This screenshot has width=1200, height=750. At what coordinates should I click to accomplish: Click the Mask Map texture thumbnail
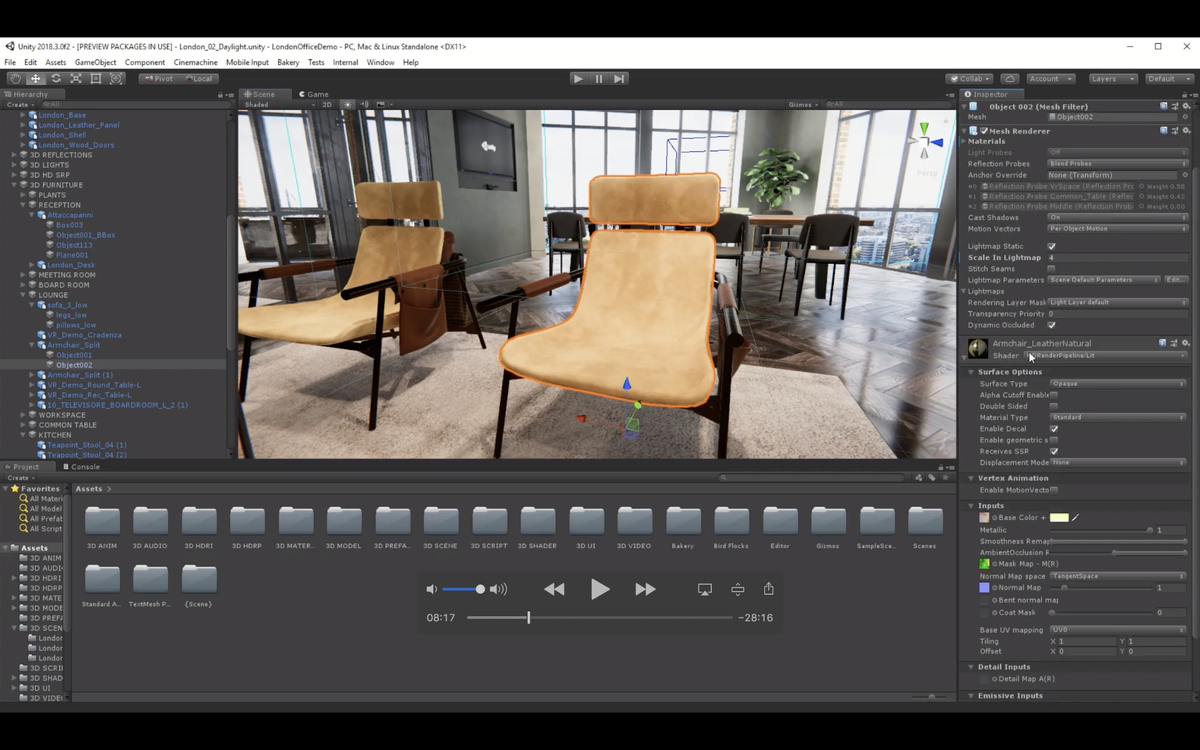point(984,564)
